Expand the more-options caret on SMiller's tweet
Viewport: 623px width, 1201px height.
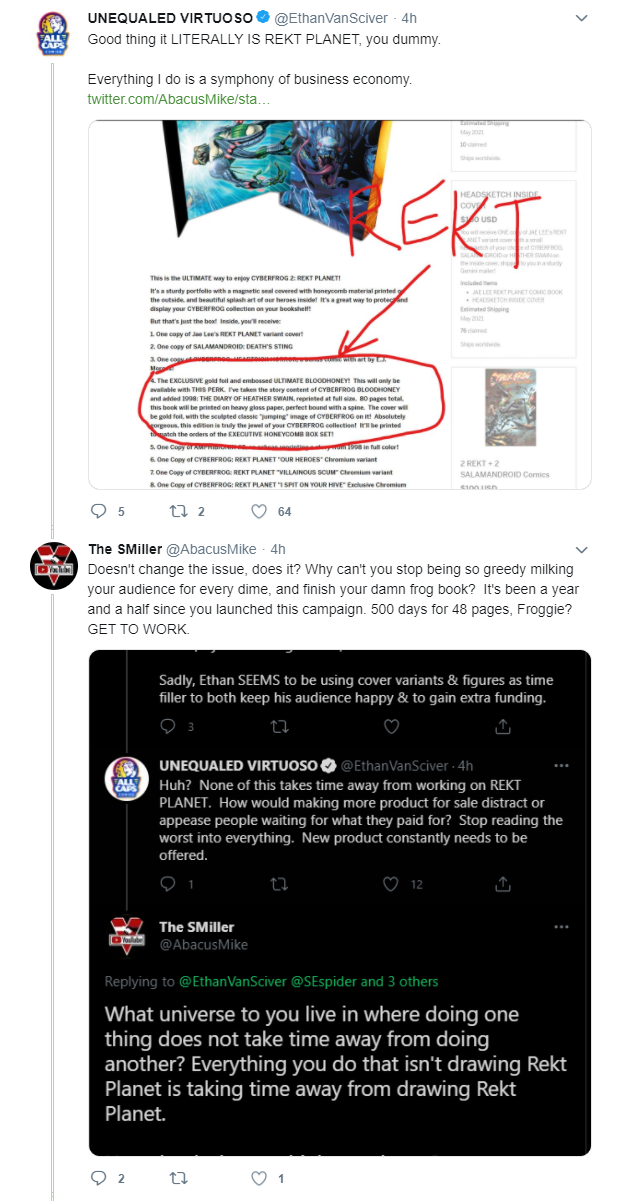pyautogui.click(x=582, y=549)
